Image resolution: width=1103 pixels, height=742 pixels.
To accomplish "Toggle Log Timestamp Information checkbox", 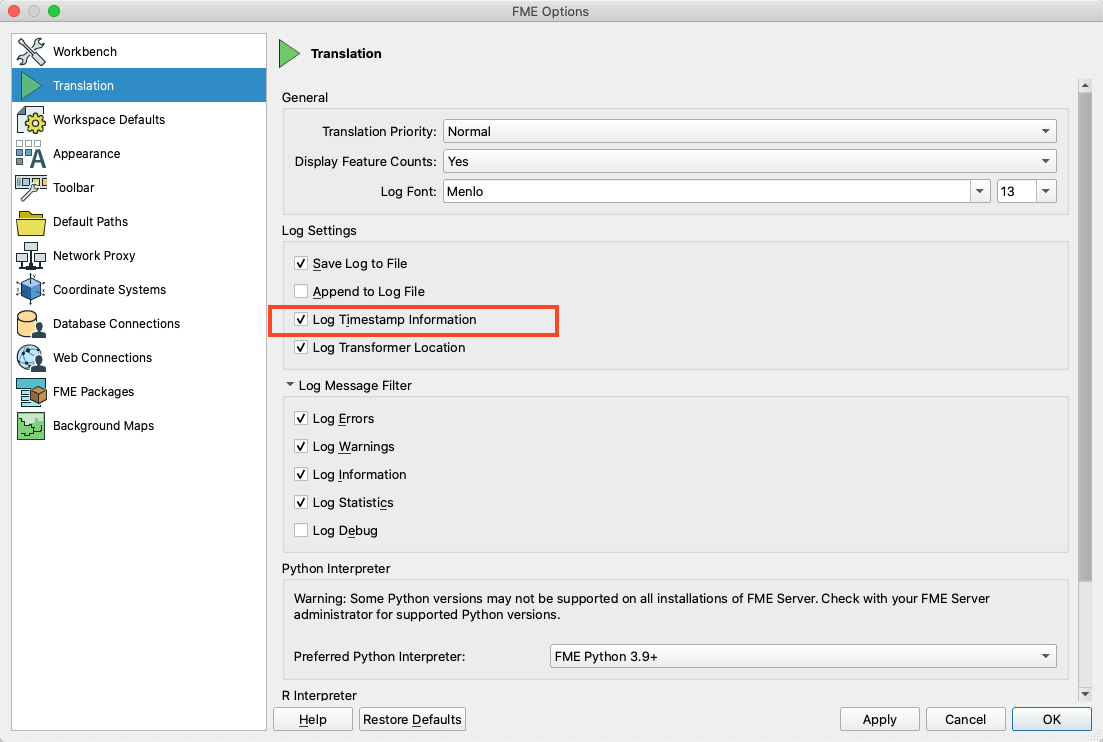I will point(301,319).
